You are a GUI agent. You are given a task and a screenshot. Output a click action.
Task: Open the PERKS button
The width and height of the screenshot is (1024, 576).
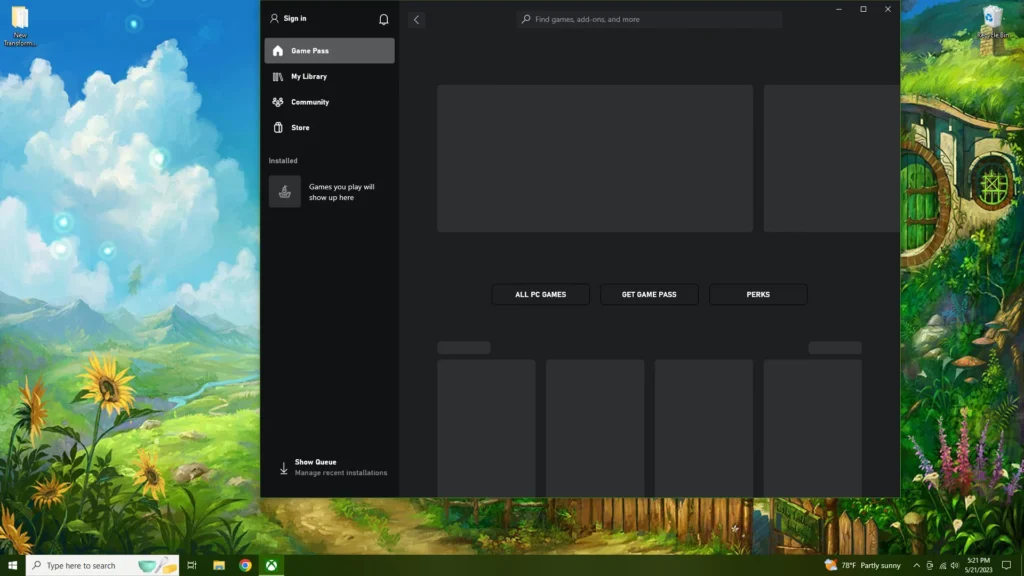point(758,295)
